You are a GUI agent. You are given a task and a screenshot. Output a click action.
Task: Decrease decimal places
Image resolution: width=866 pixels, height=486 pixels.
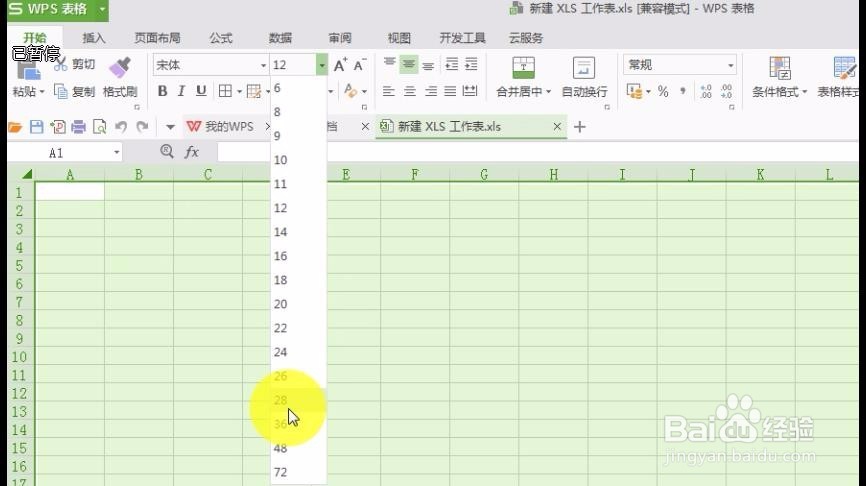coord(727,92)
